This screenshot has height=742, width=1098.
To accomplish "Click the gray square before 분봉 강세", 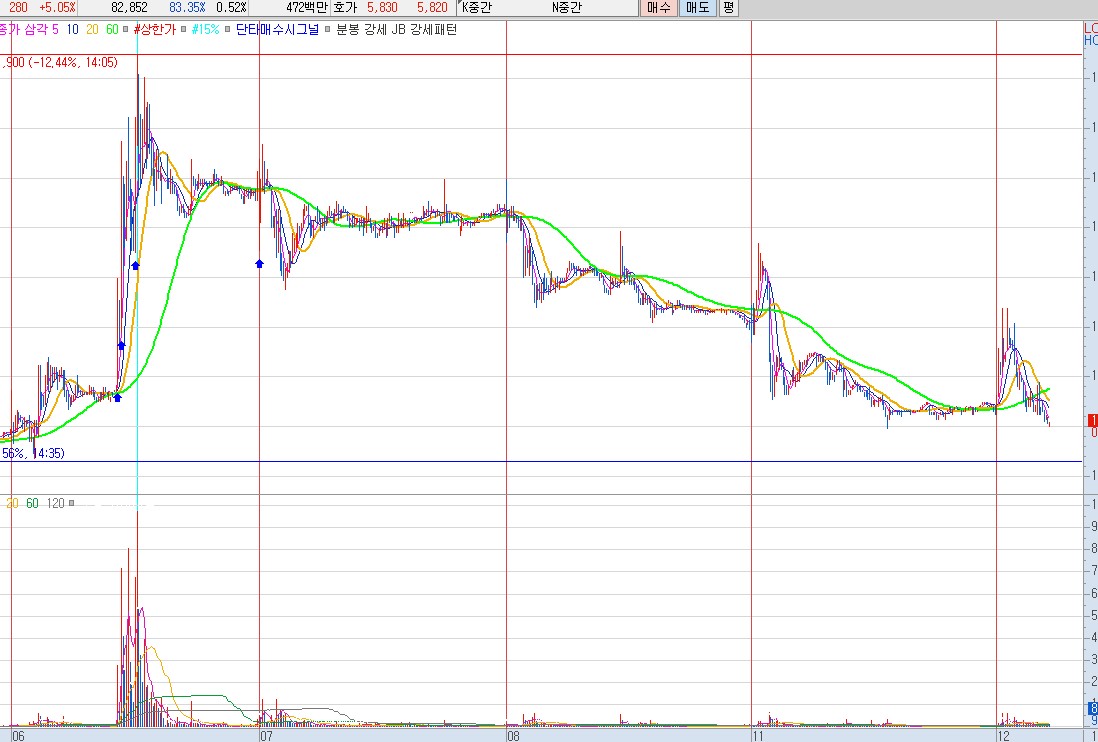I will pos(328,29).
